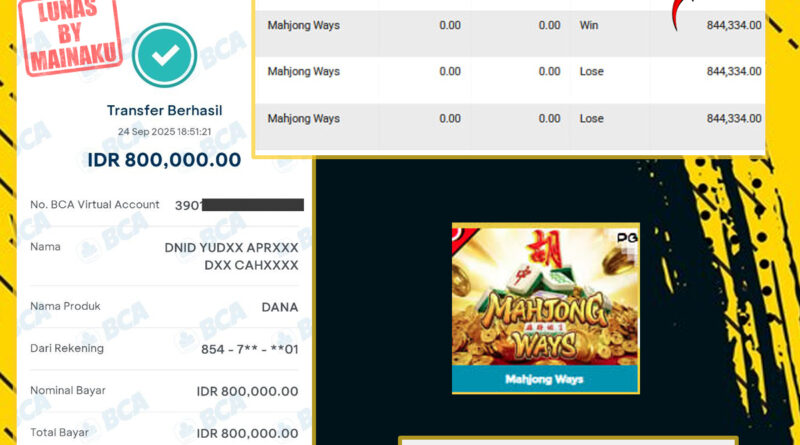This screenshot has width=800, height=445.
Task: Click the LUNAS BY MAINAKU red stamp
Action: tap(70, 36)
